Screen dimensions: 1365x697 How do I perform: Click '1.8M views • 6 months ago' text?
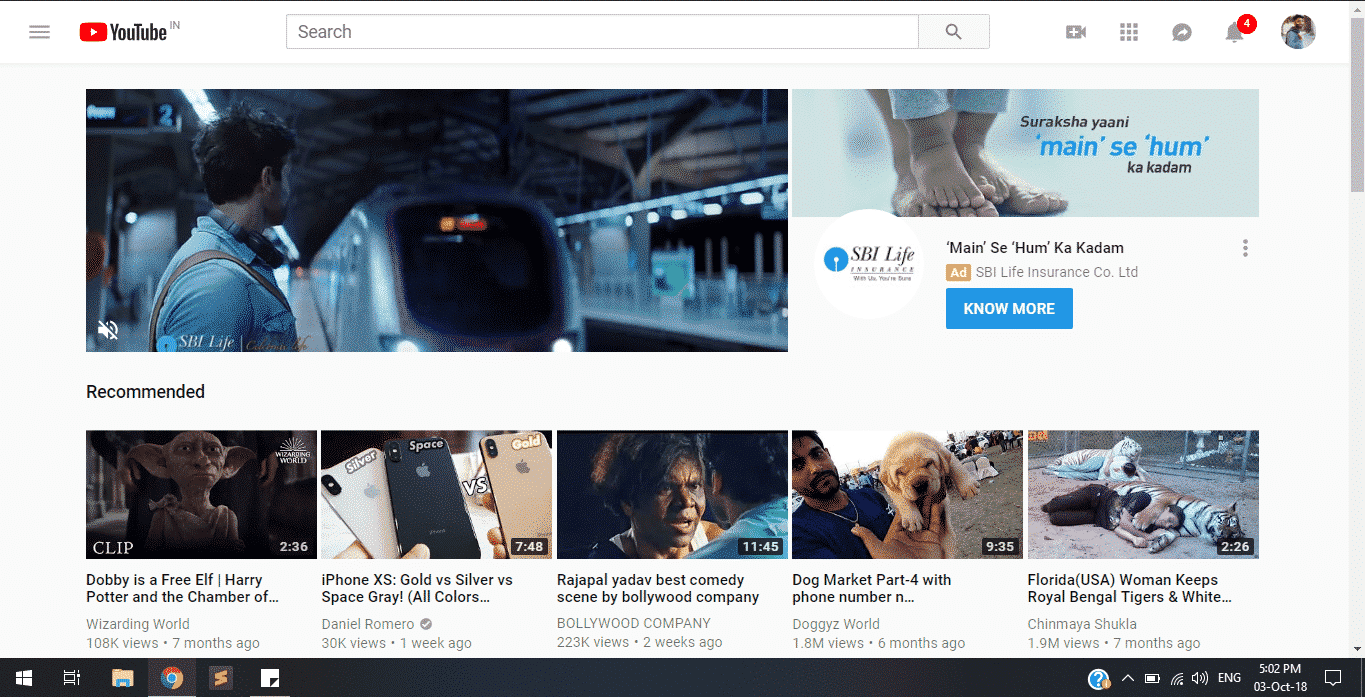point(879,643)
